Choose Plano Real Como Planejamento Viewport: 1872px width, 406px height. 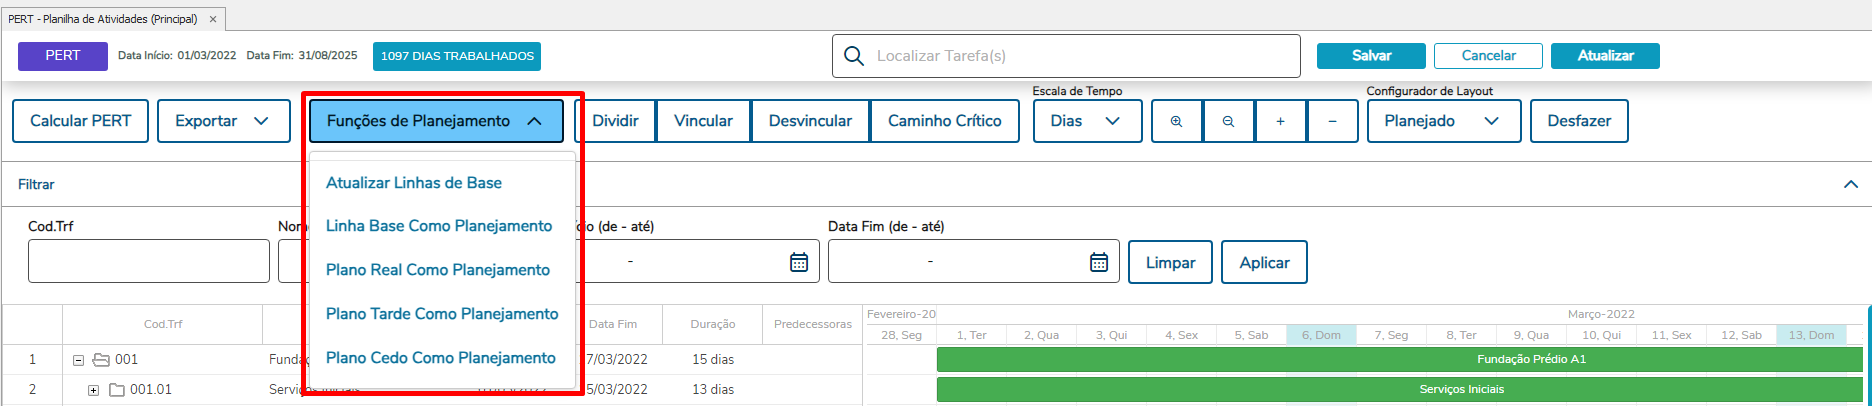(438, 270)
